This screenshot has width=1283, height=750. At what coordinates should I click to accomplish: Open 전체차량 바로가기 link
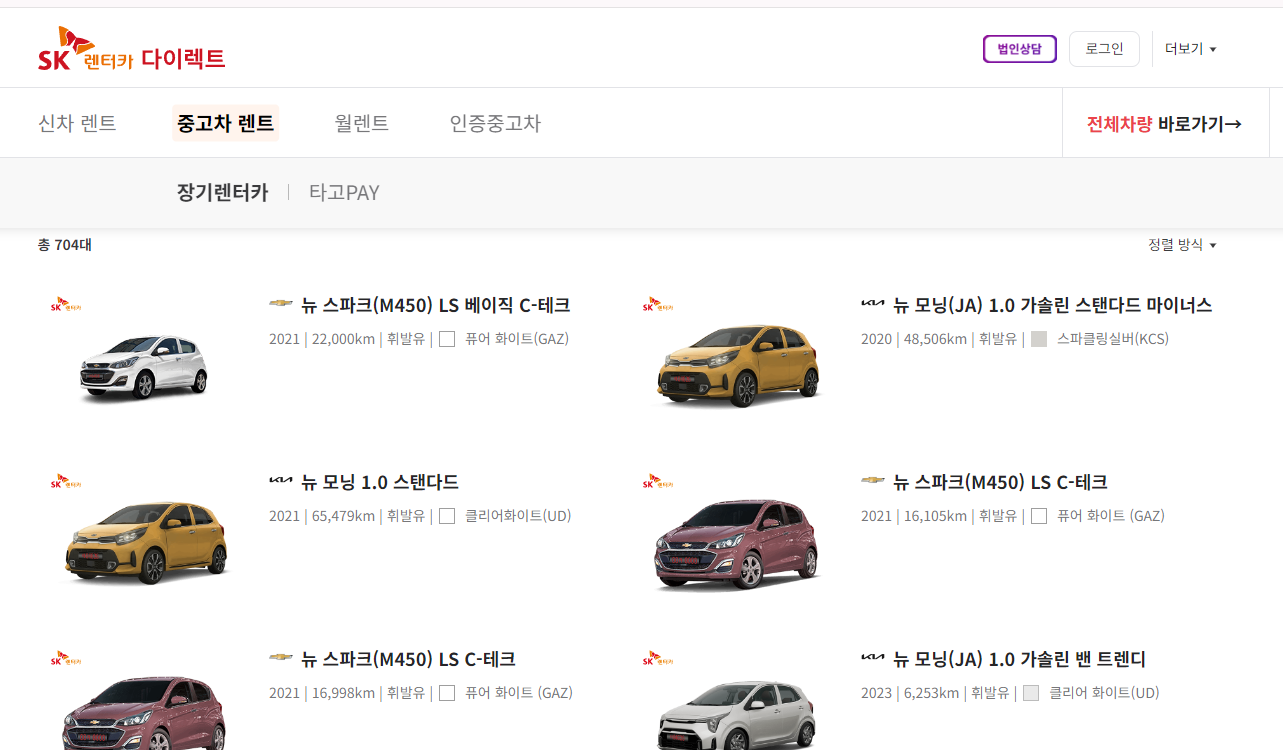click(x=1164, y=124)
